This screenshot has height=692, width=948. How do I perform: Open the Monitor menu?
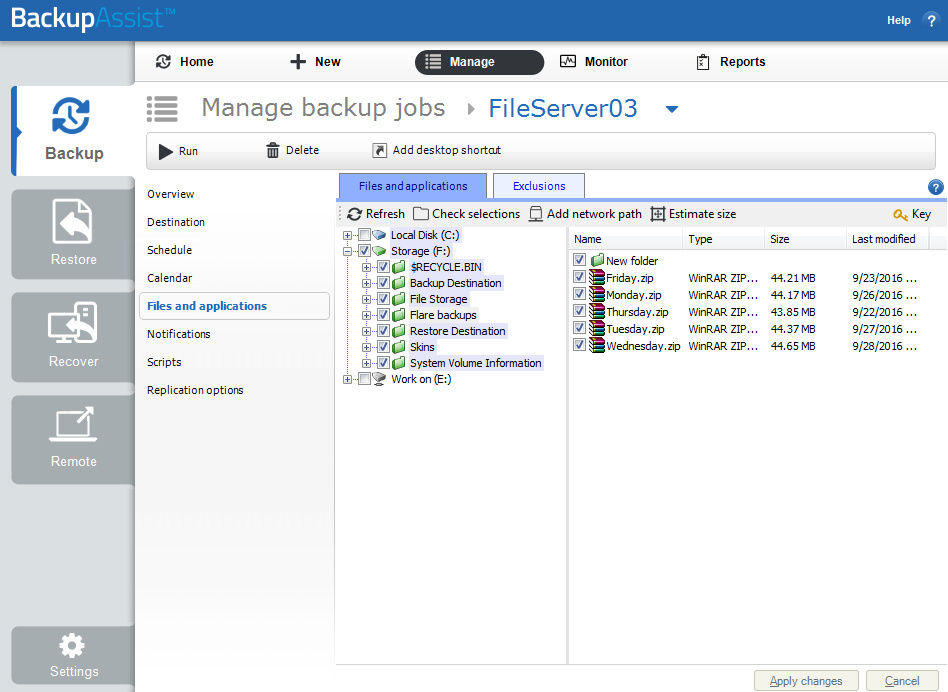coord(594,62)
